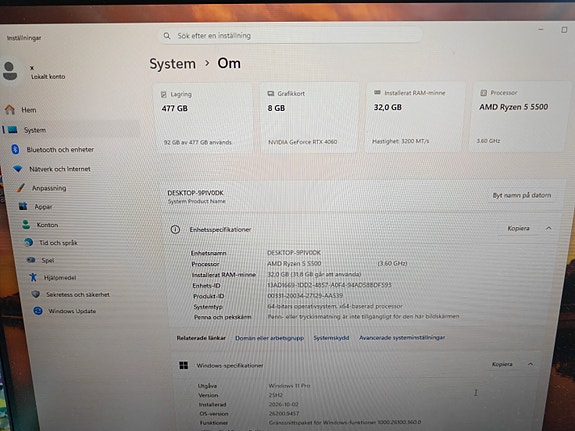Collapse the Enhetsspecifikationer section chevron
Screen dimensions: 575x431
coord(549,228)
